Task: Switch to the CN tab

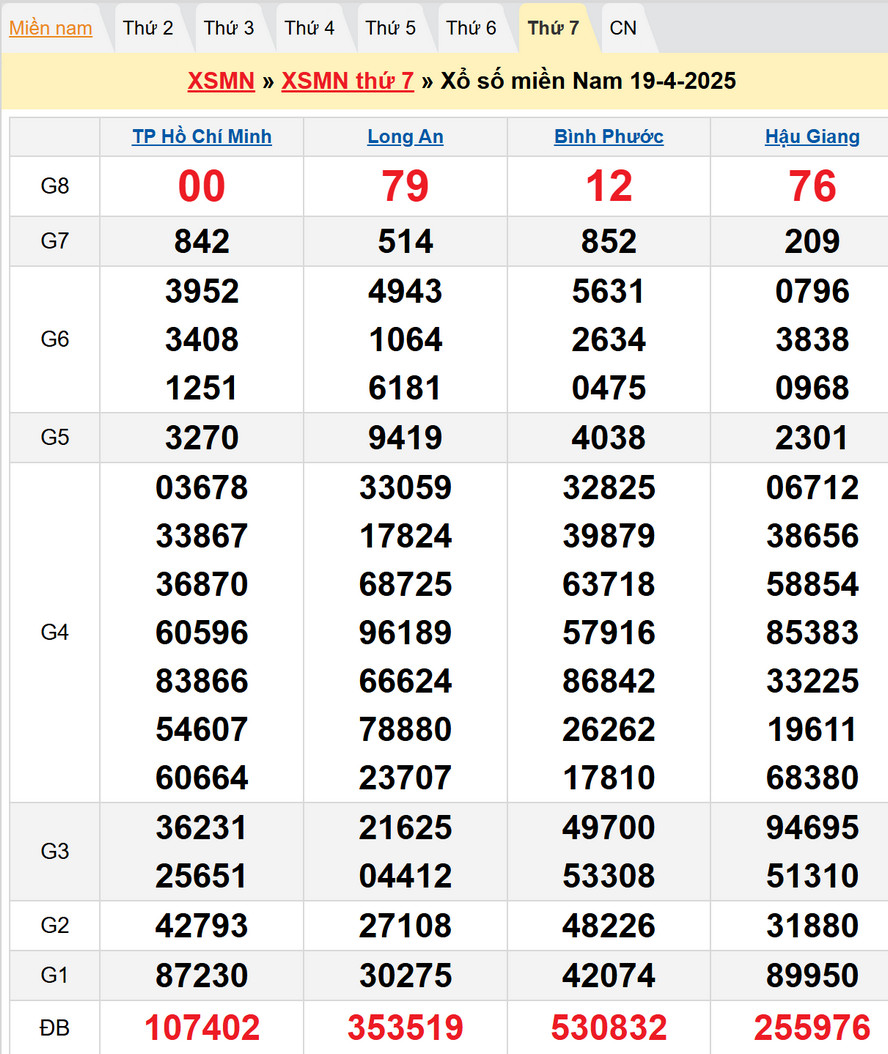Action: pos(623,28)
